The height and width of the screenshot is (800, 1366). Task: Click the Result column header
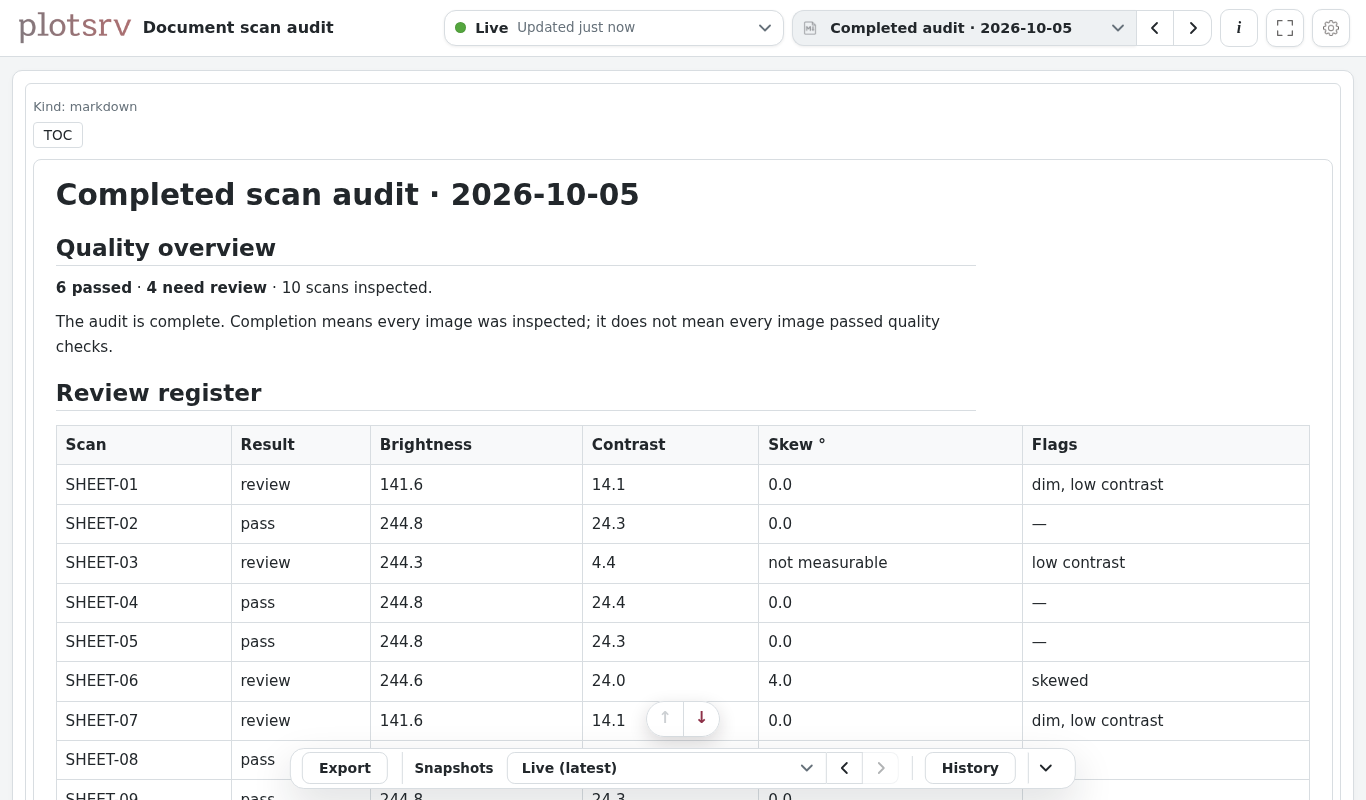301,445
